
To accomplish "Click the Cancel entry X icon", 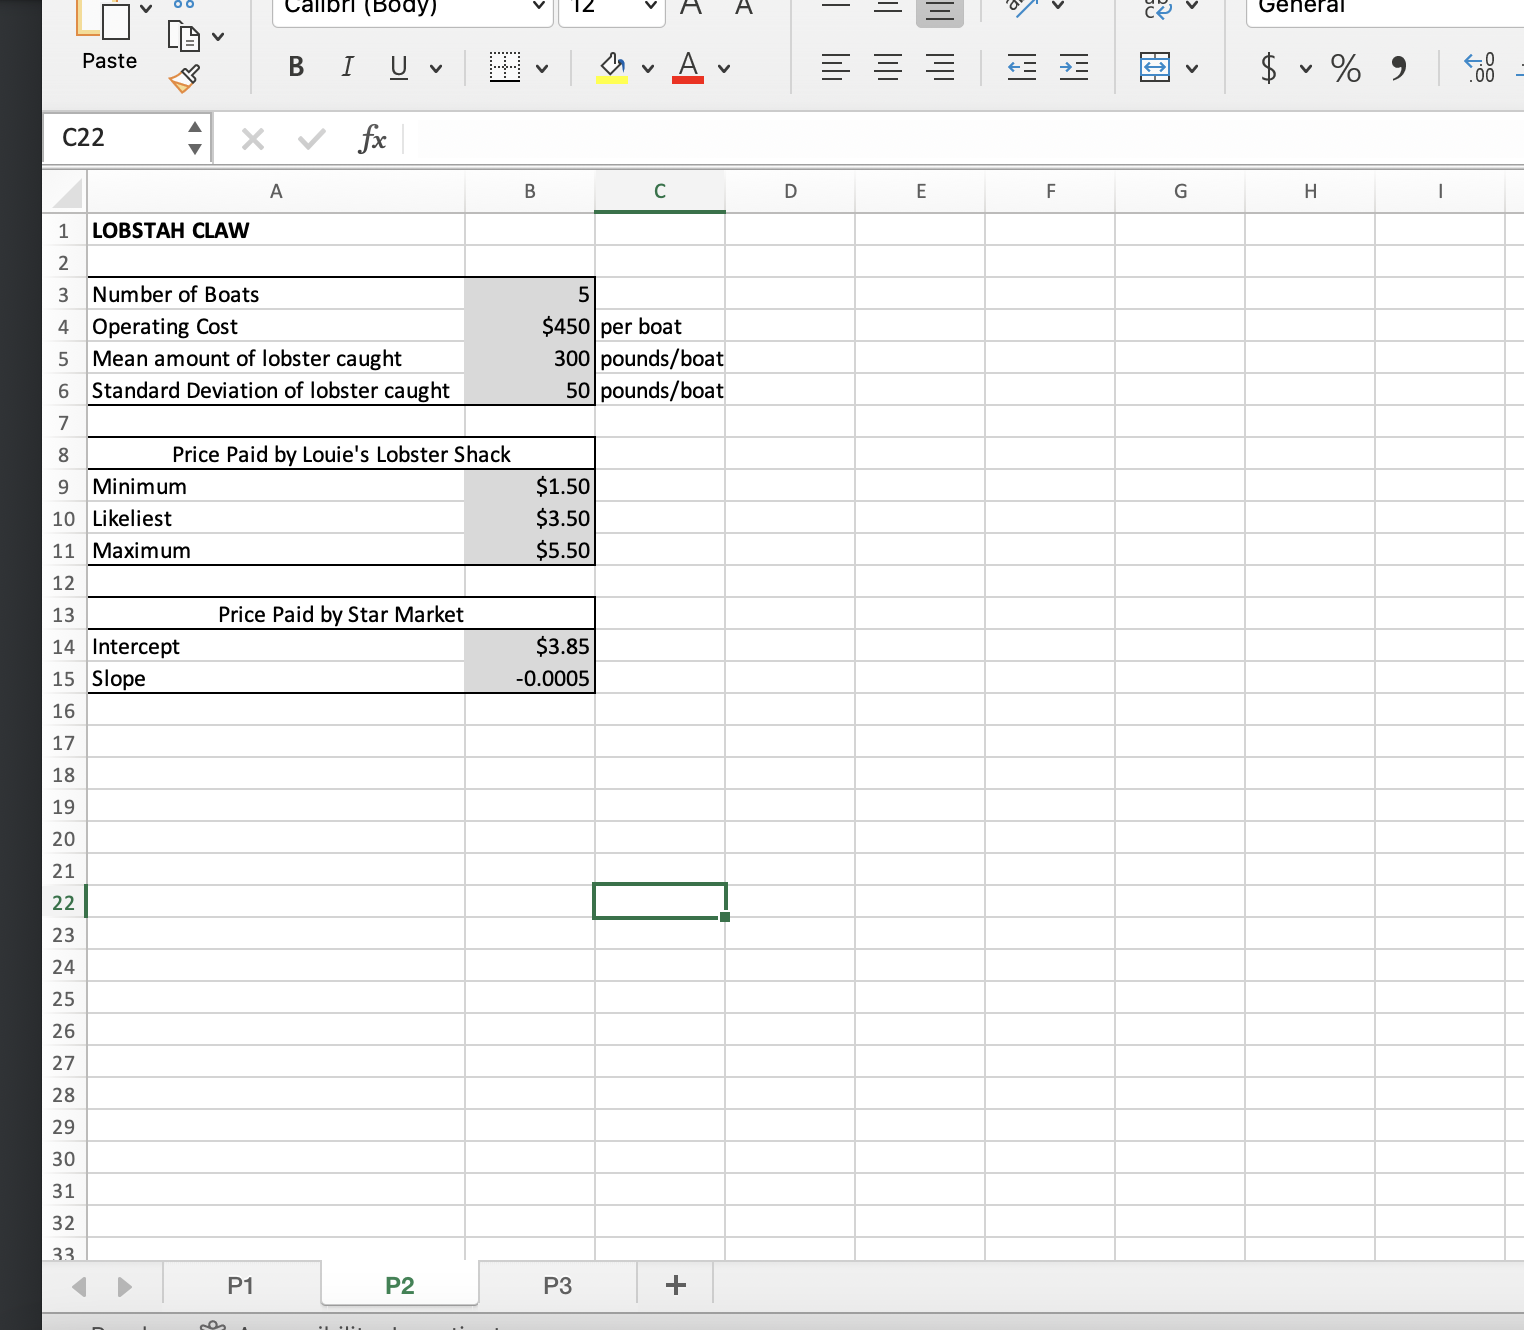I will (x=253, y=139).
